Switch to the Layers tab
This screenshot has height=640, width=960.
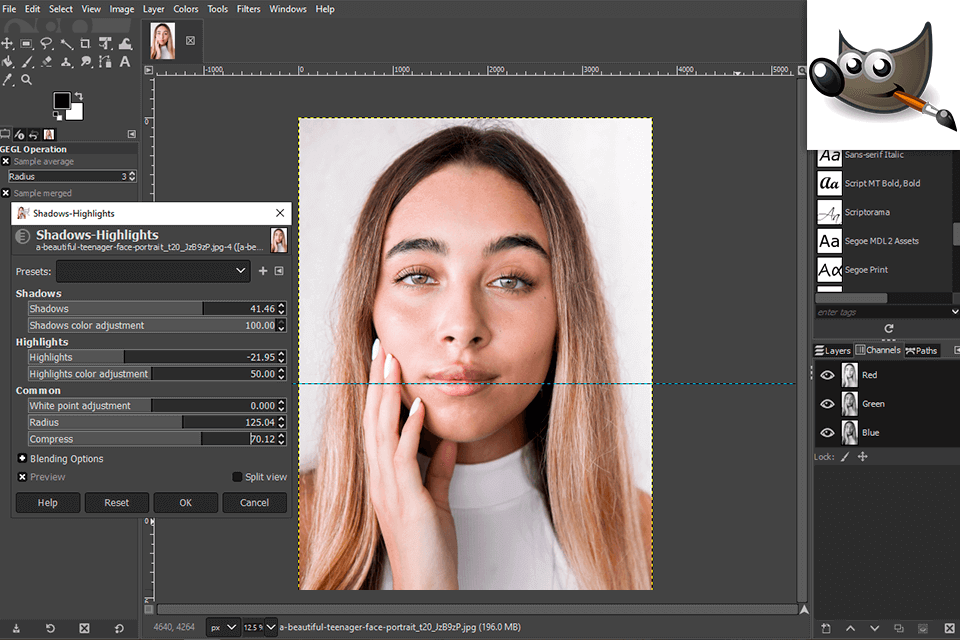pyautogui.click(x=832, y=351)
